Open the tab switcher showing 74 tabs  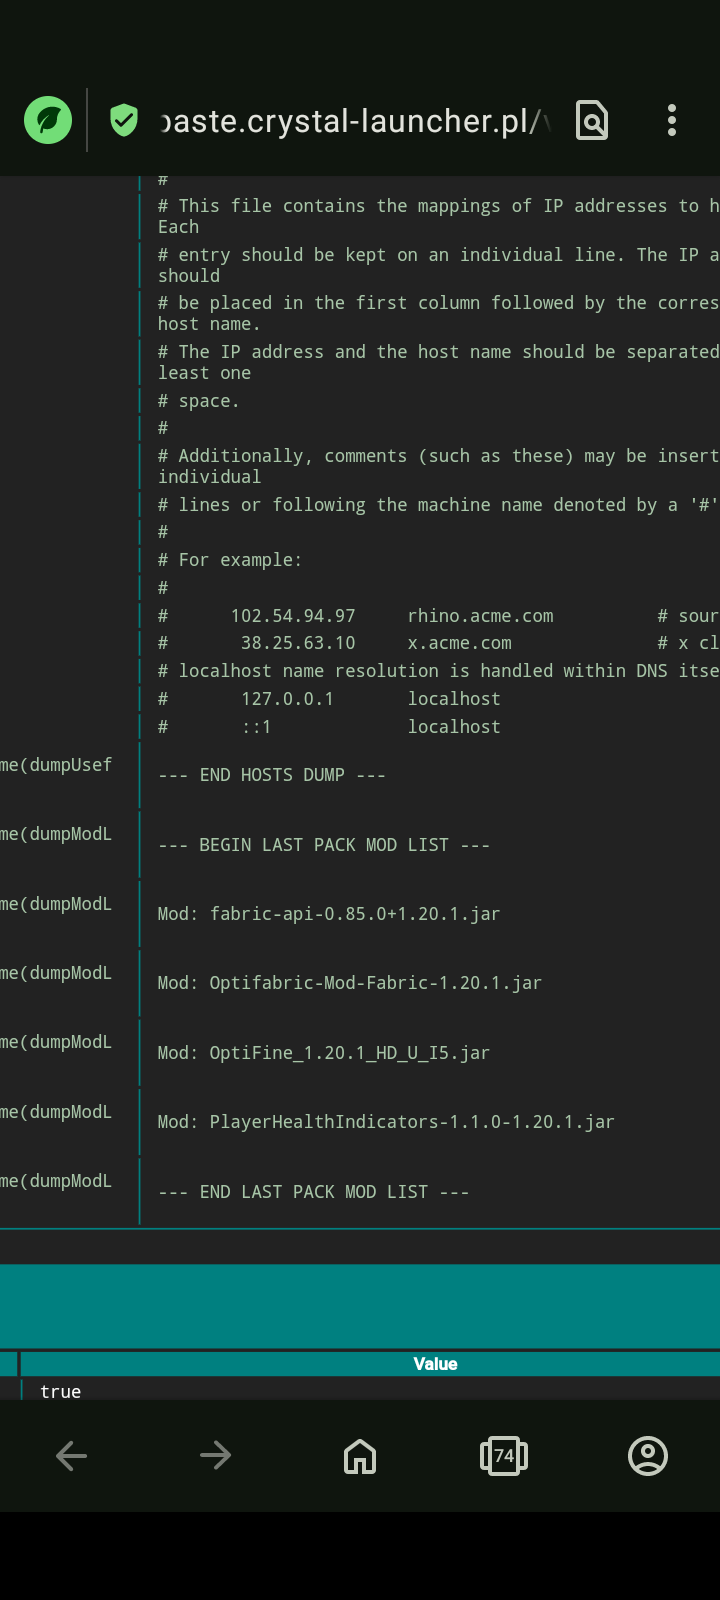pyautogui.click(x=504, y=1456)
